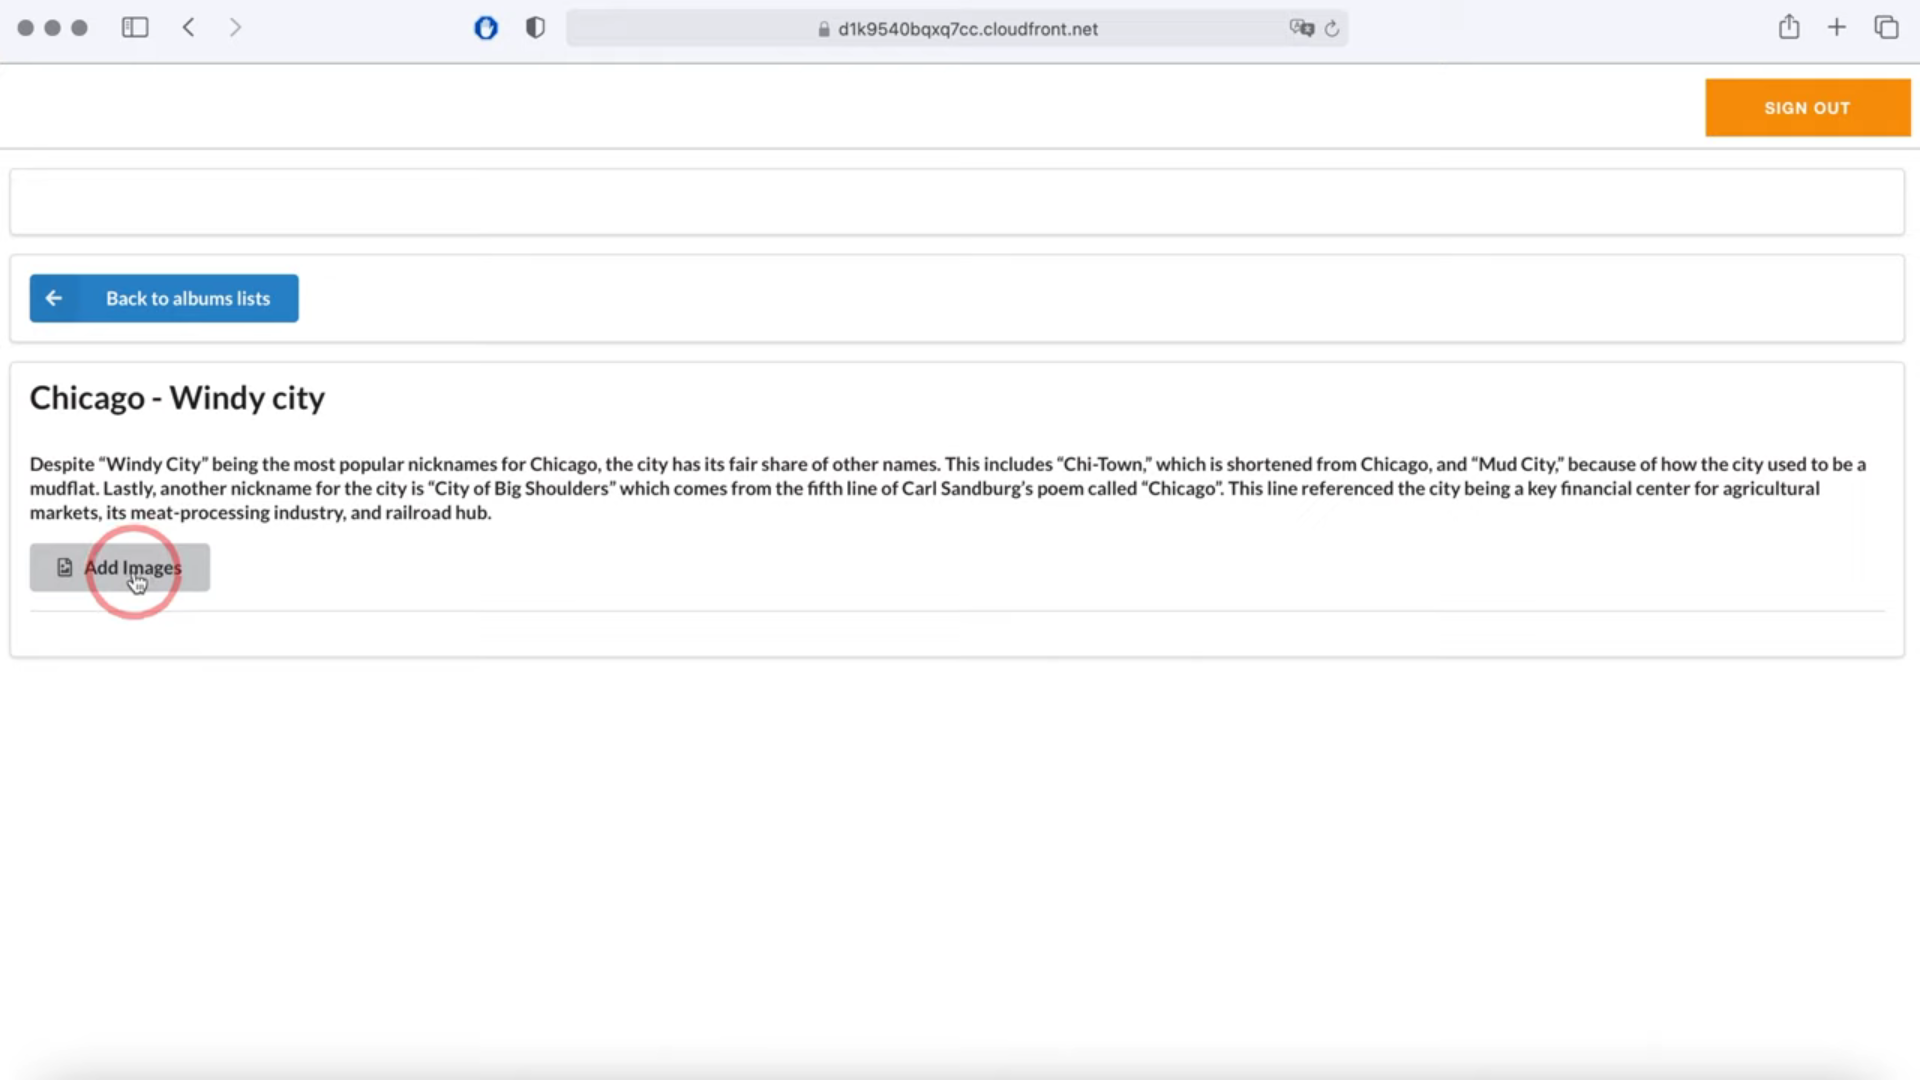The height and width of the screenshot is (1080, 1920).
Task: Open the blue password manager extension
Action: coord(486,28)
